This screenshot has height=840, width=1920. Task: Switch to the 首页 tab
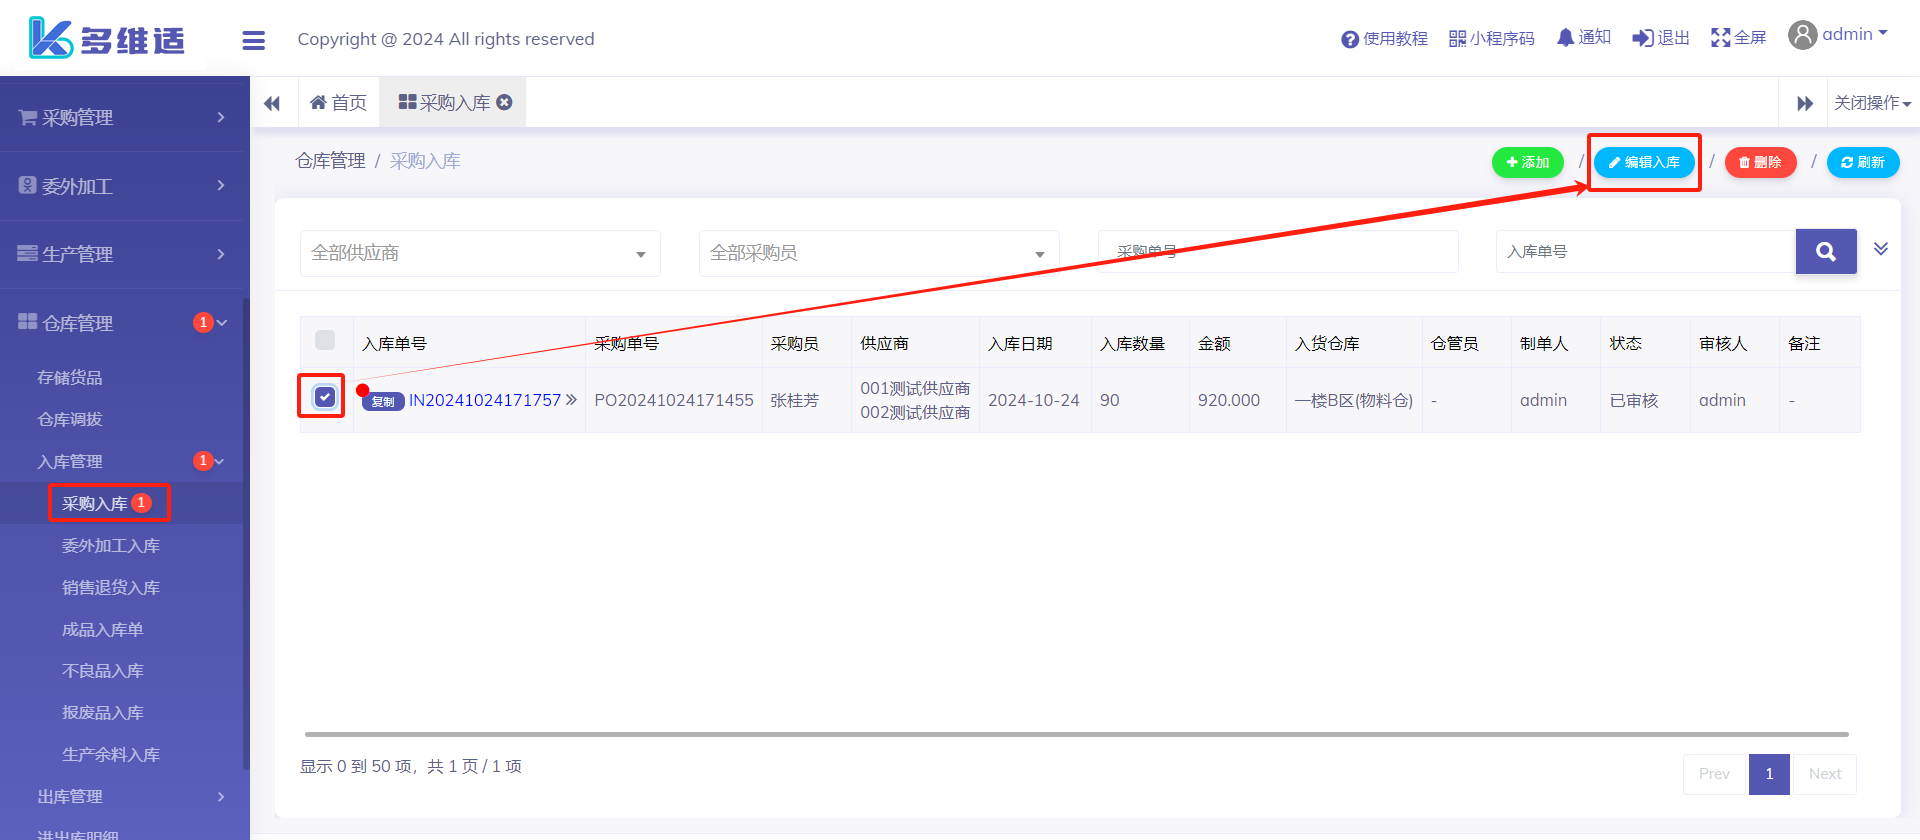339,103
